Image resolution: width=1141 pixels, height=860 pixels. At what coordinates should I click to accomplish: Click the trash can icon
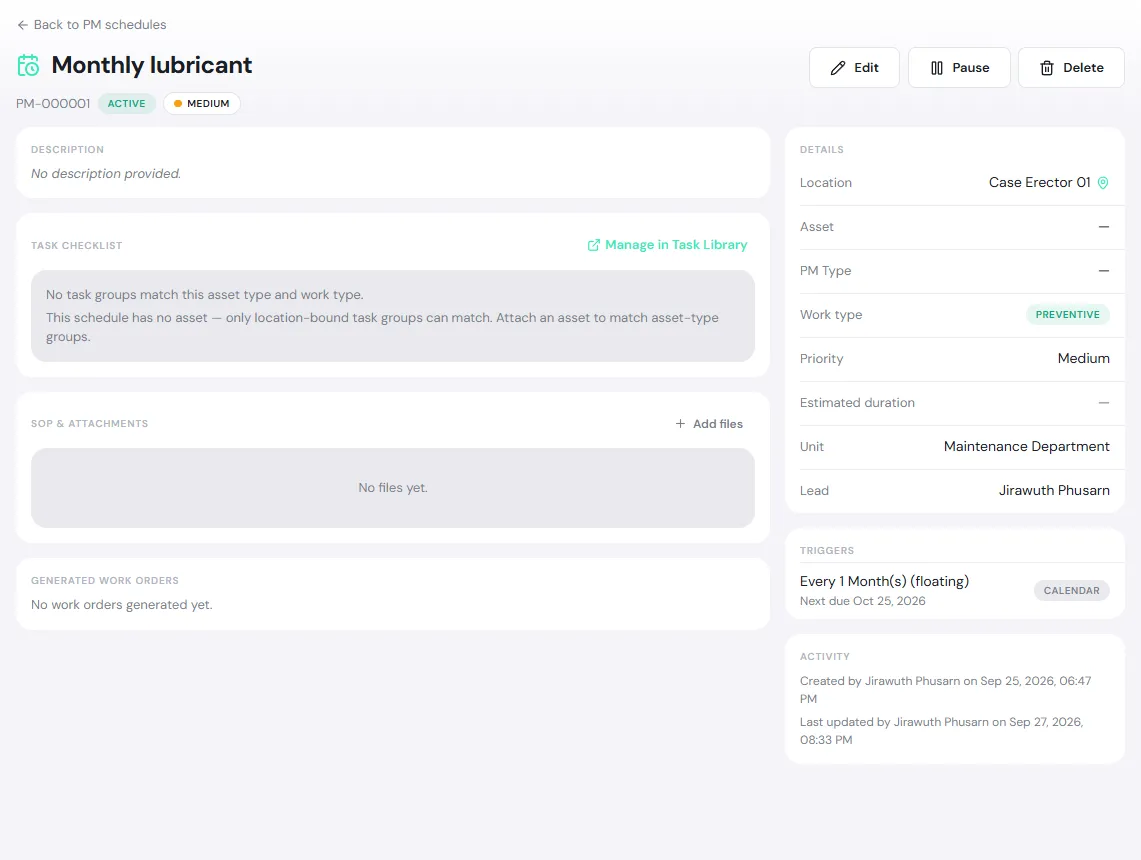[1047, 68]
